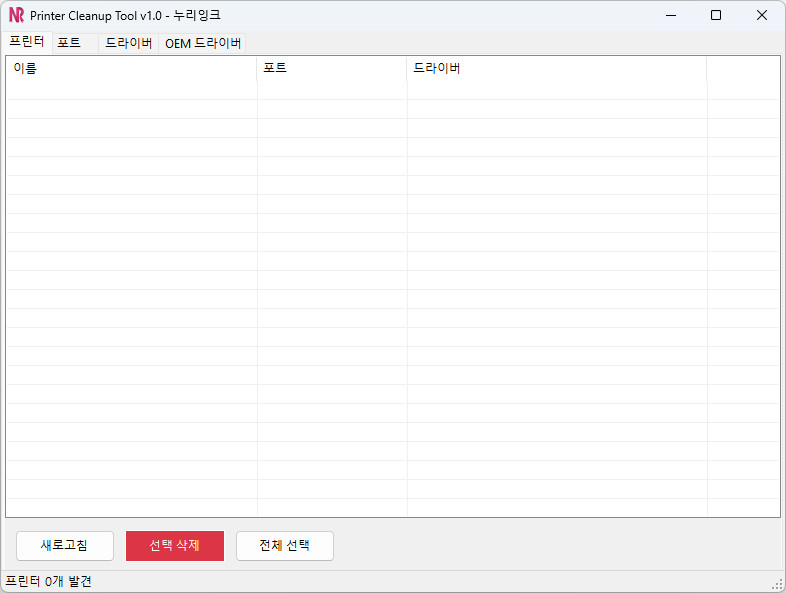Click the divider between 이름 and 포트 headers
786x593 pixels.
click(257, 68)
